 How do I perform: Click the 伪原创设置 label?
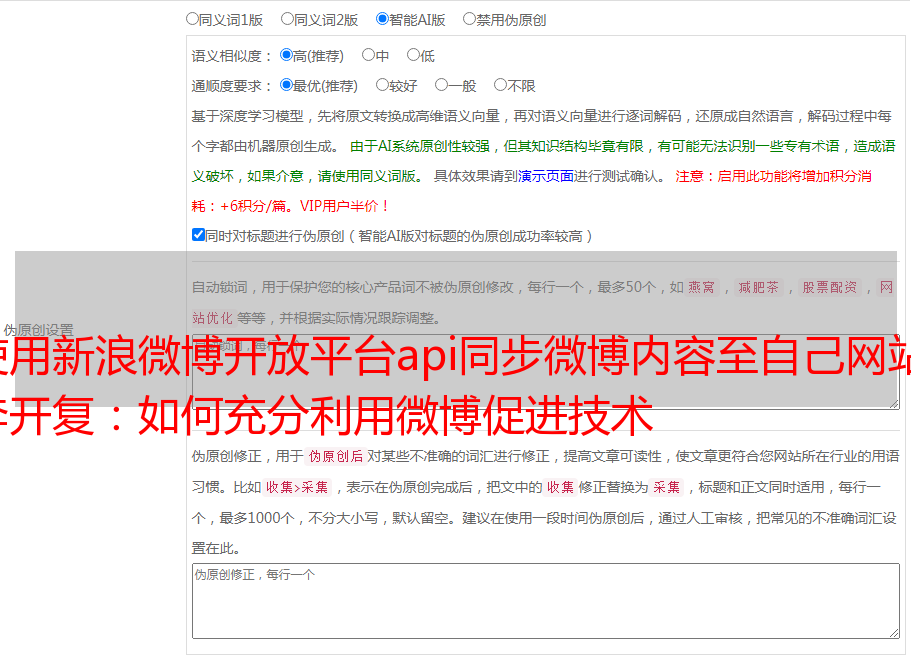[38, 330]
